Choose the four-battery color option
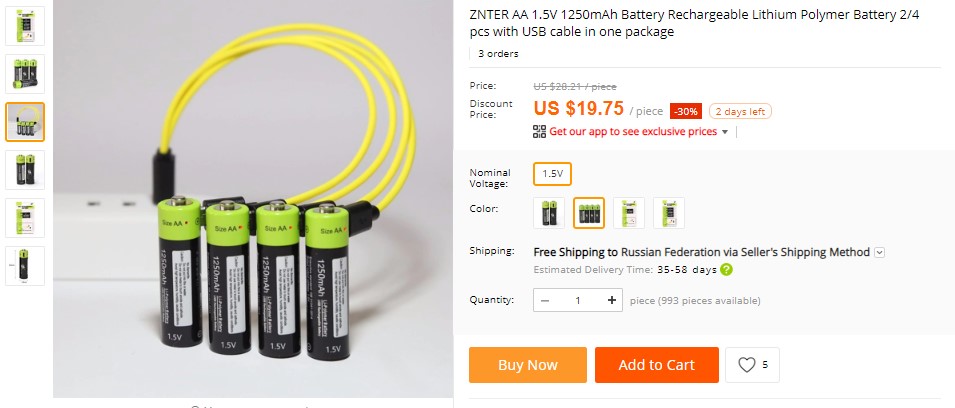The height and width of the screenshot is (408, 955). coord(589,213)
